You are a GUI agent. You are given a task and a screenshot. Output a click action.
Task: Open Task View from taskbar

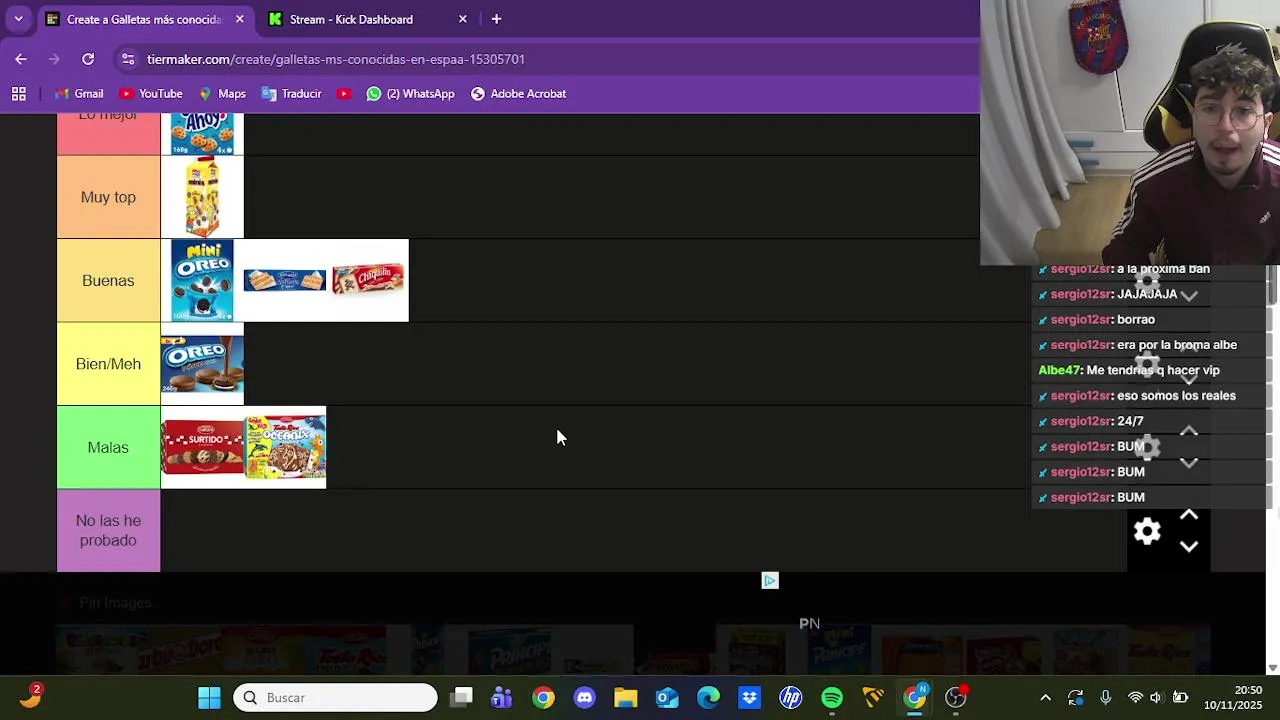[461, 697]
